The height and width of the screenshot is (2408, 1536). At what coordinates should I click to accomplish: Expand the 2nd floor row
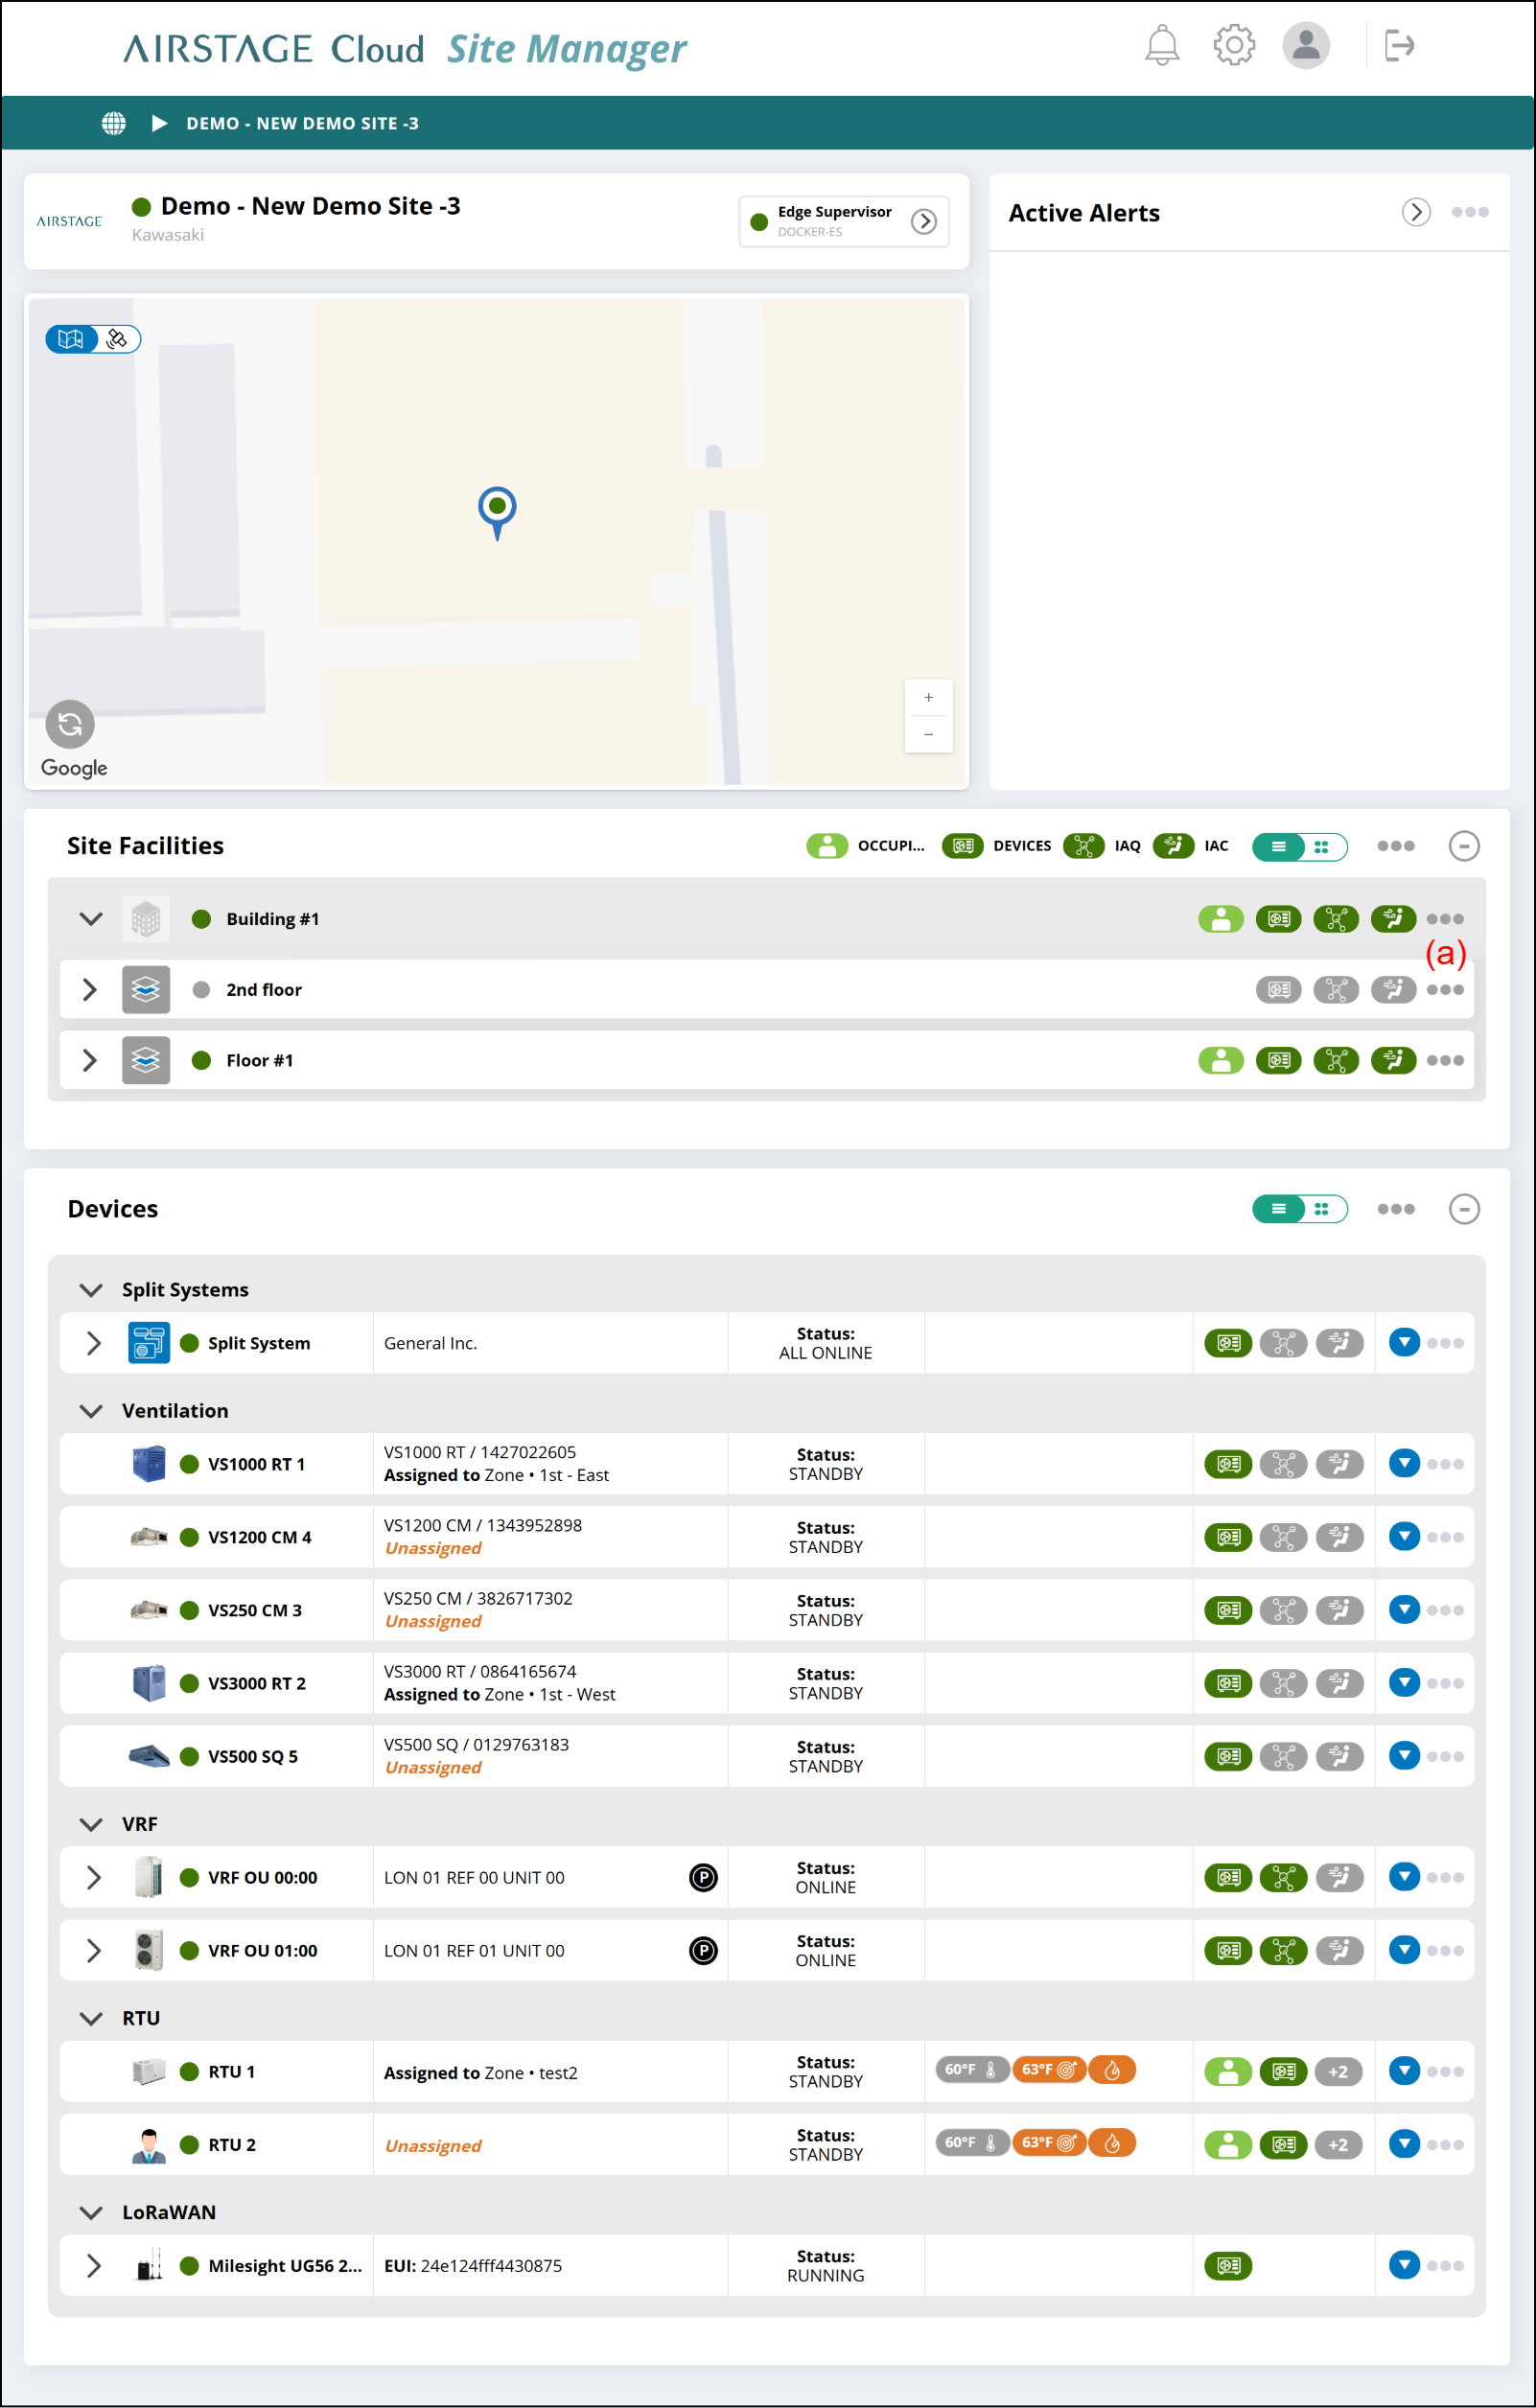(x=90, y=990)
